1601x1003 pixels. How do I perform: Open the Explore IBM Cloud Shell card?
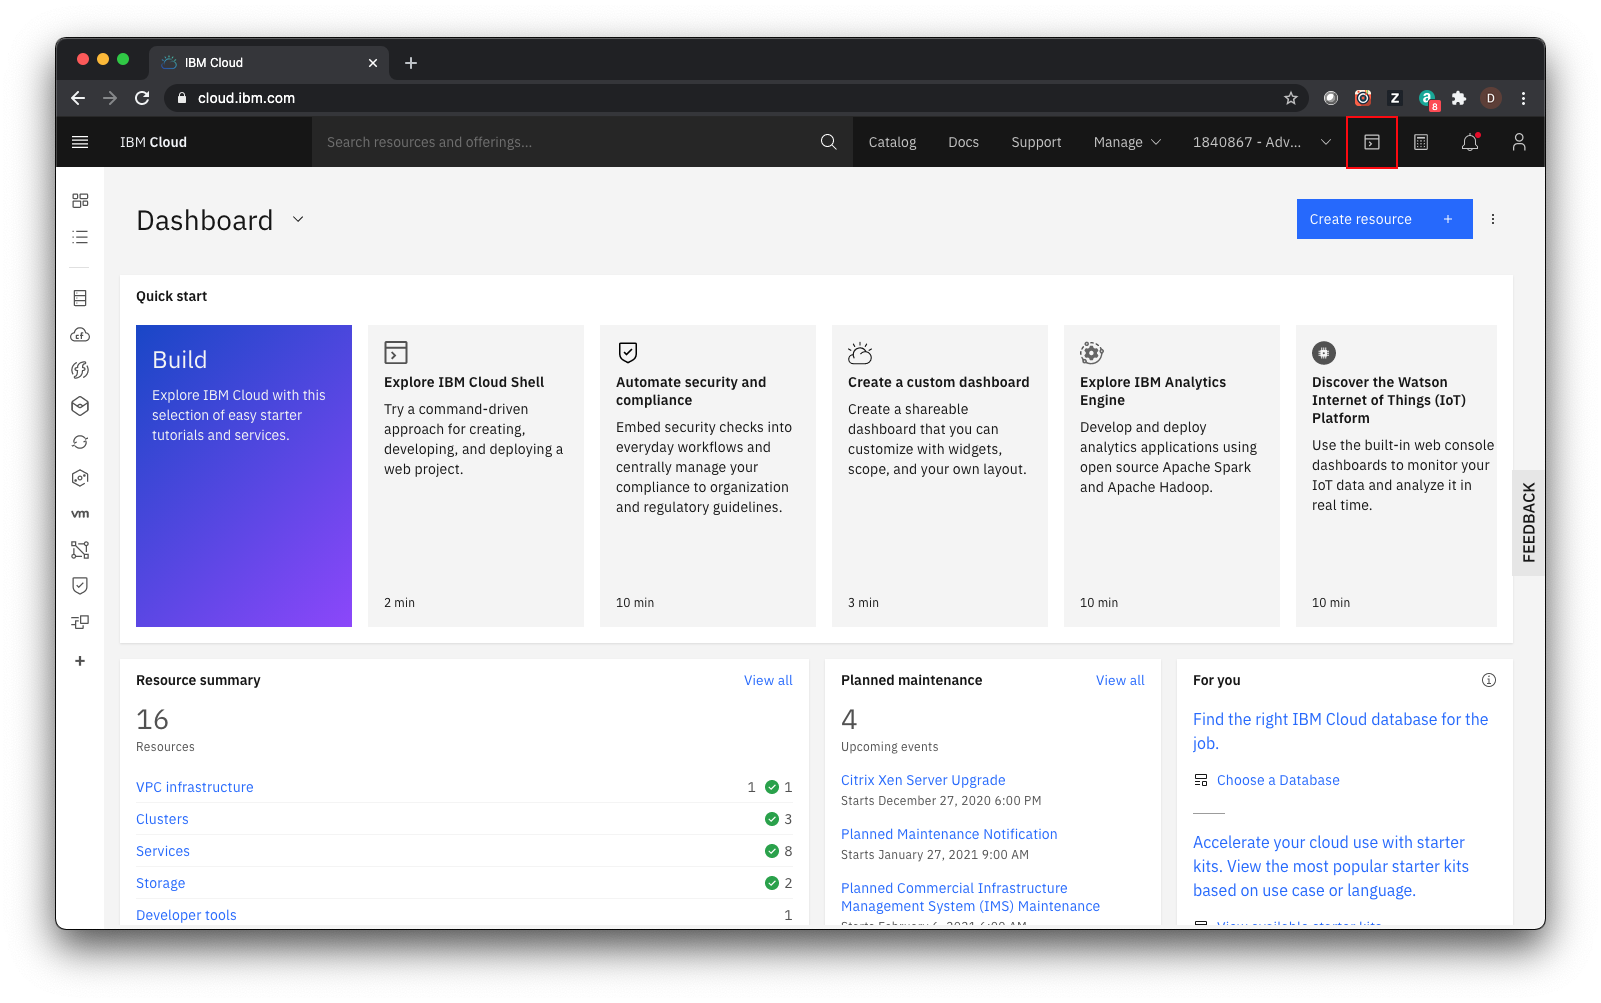tap(476, 476)
